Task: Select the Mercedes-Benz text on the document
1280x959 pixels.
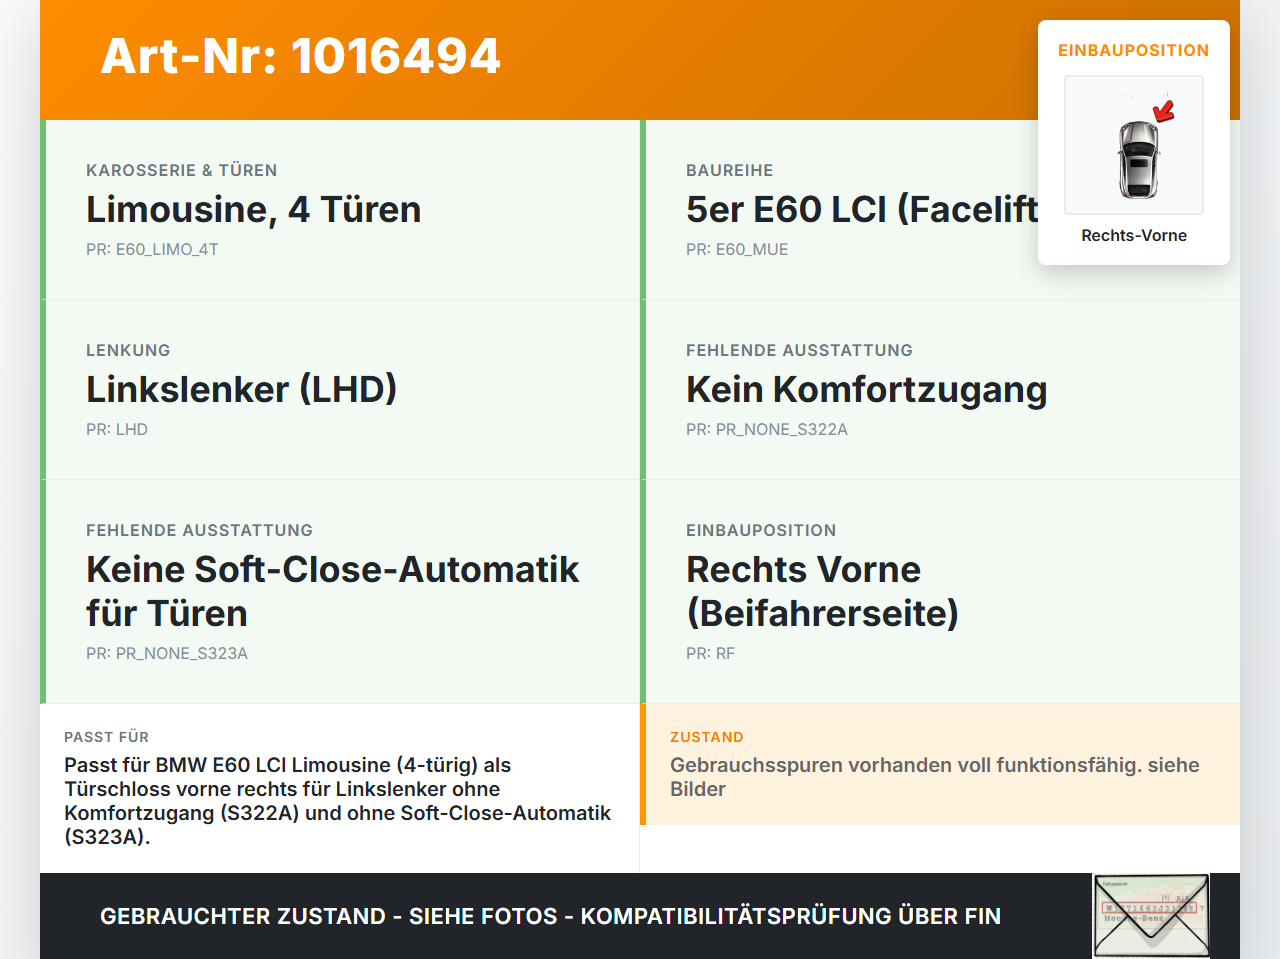Action: click(x=1133, y=918)
